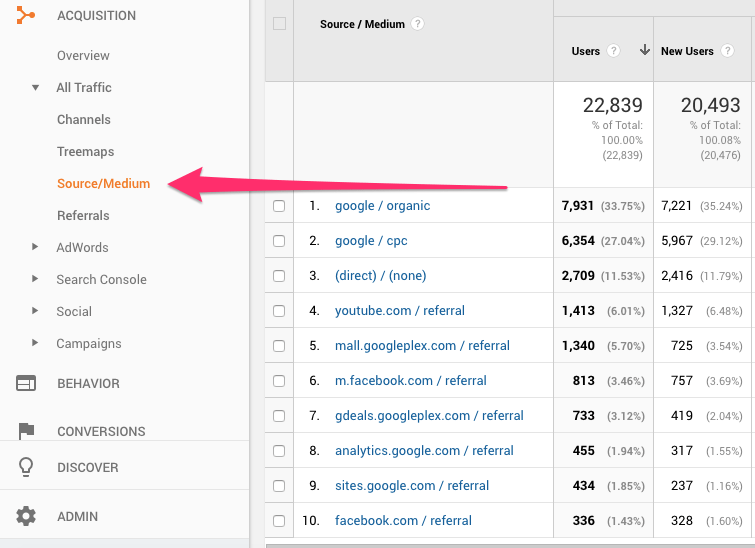Click the Conversions flag icon
The image size is (755, 548).
26,431
